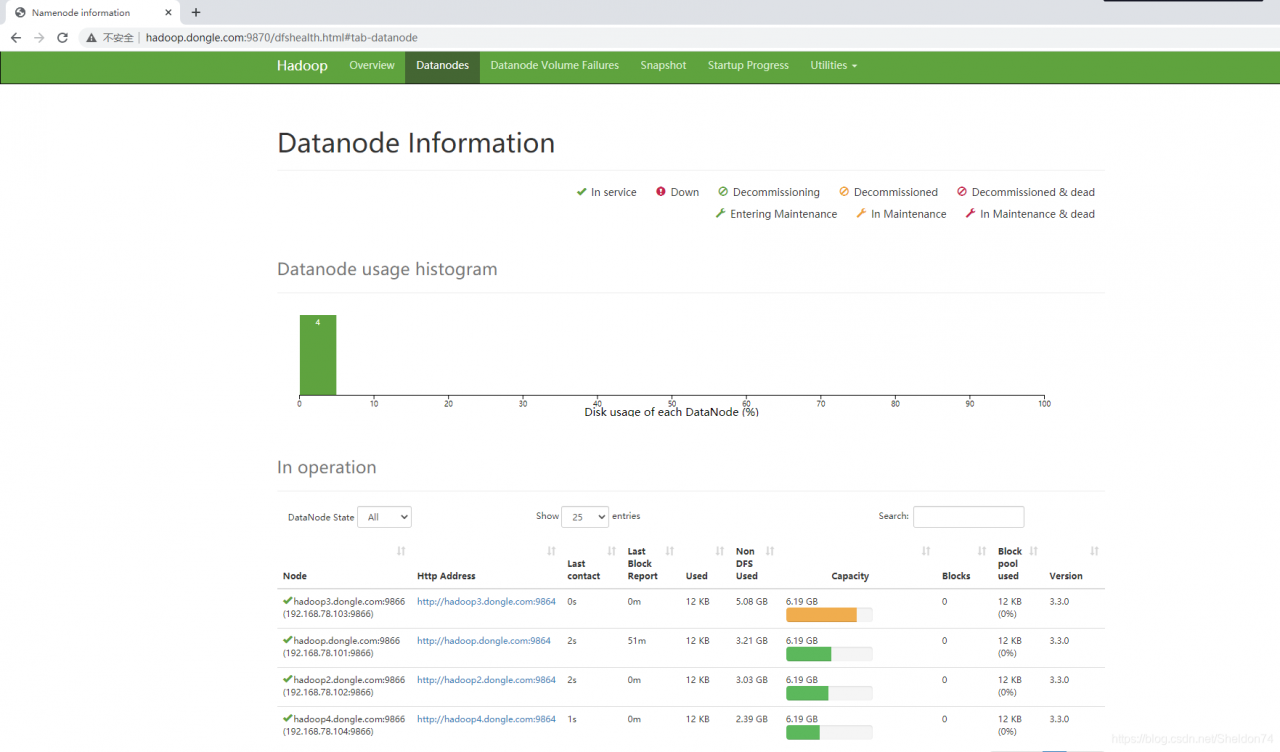Open the Datanode Volume Failures tab
Screen dimensions: 1280x752
click(x=555, y=66)
